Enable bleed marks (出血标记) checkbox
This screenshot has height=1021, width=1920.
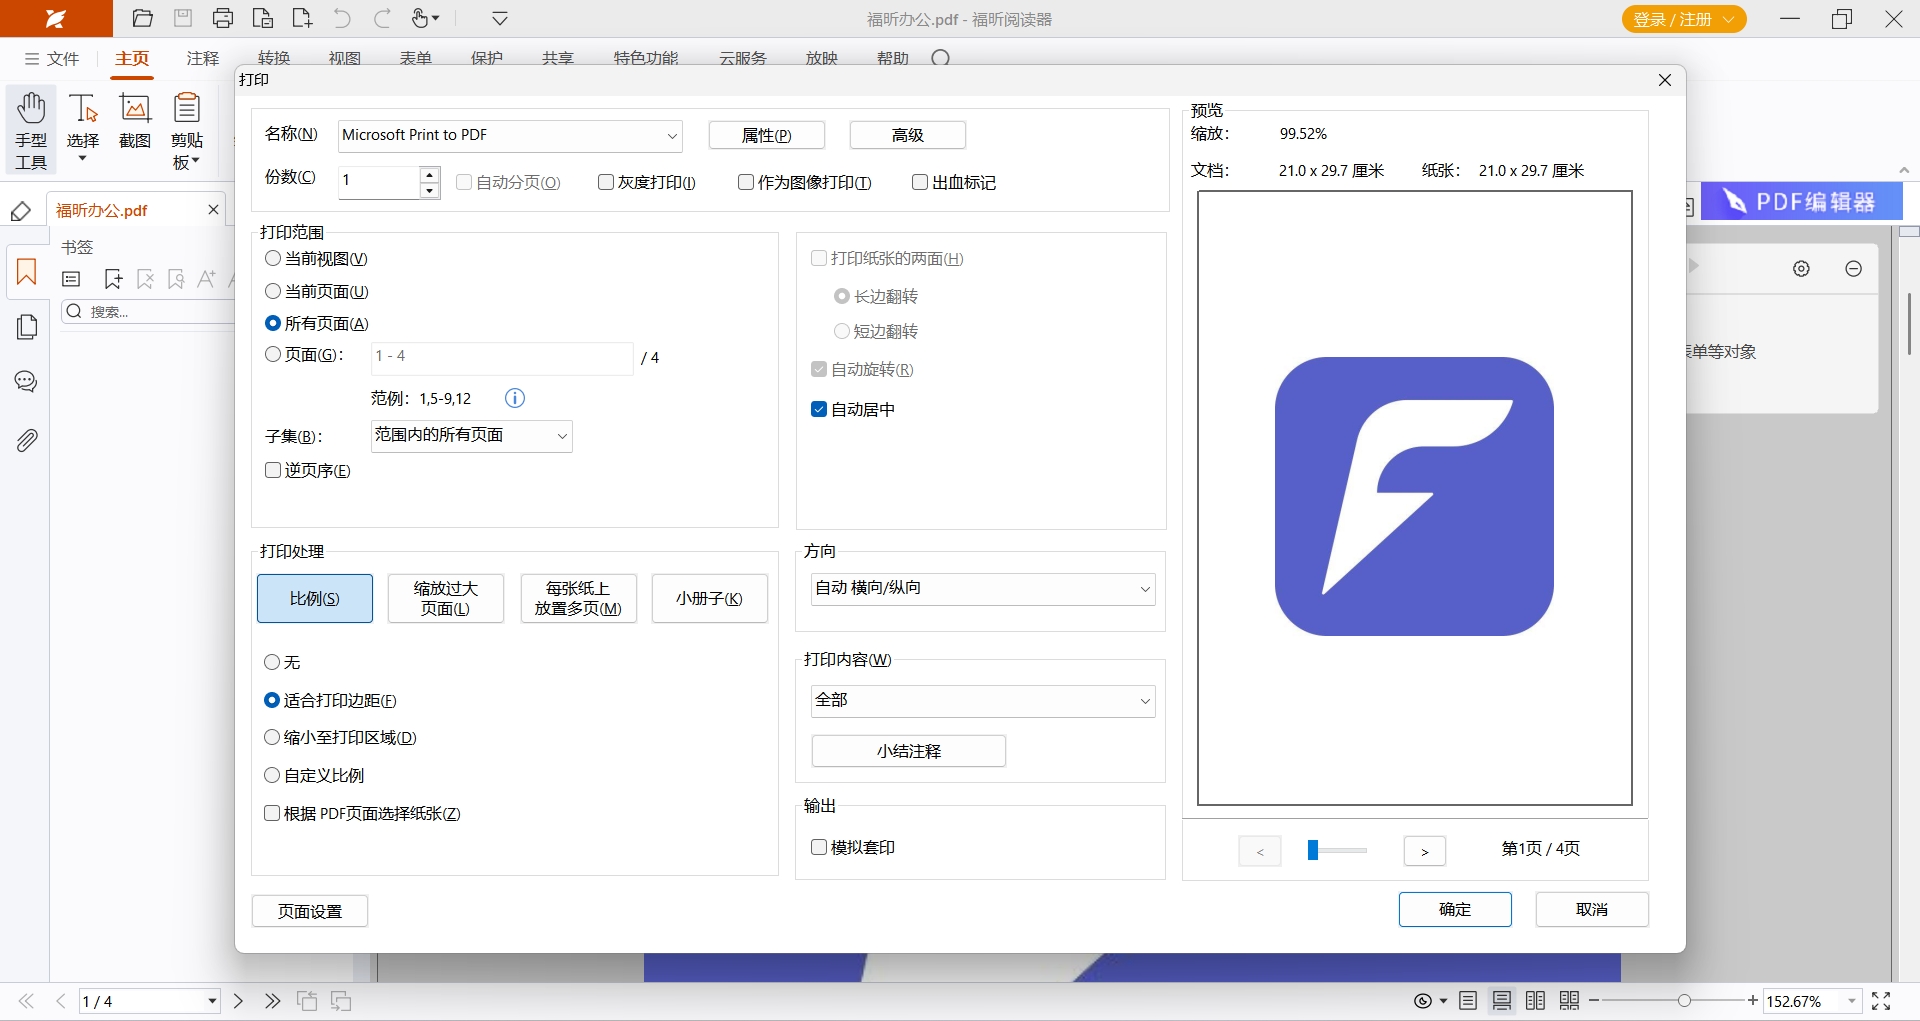pyautogui.click(x=920, y=182)
